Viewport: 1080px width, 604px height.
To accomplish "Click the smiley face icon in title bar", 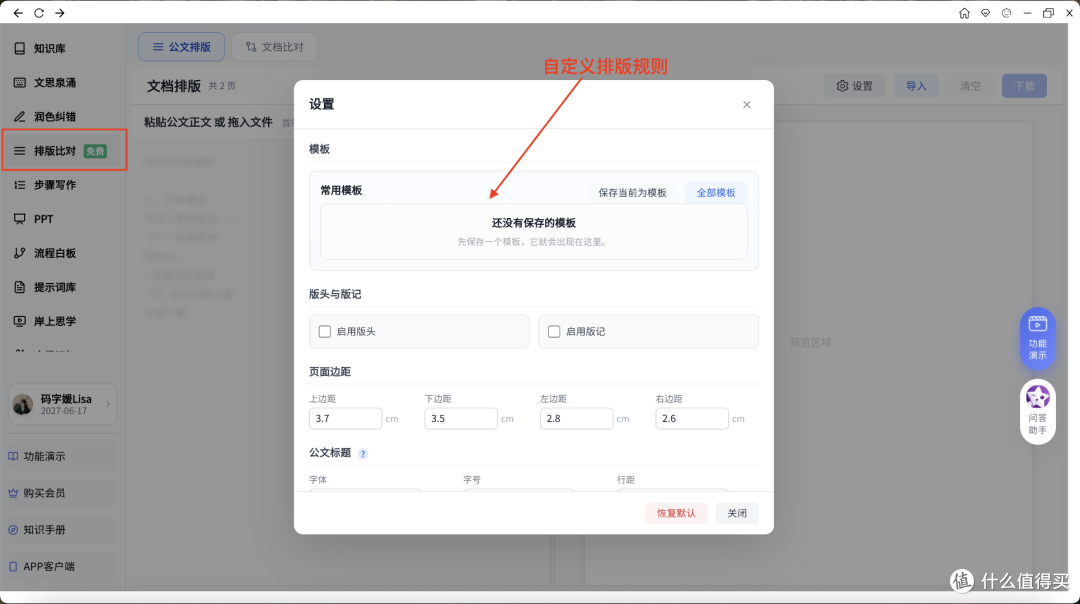I will tap(1006, 13).
